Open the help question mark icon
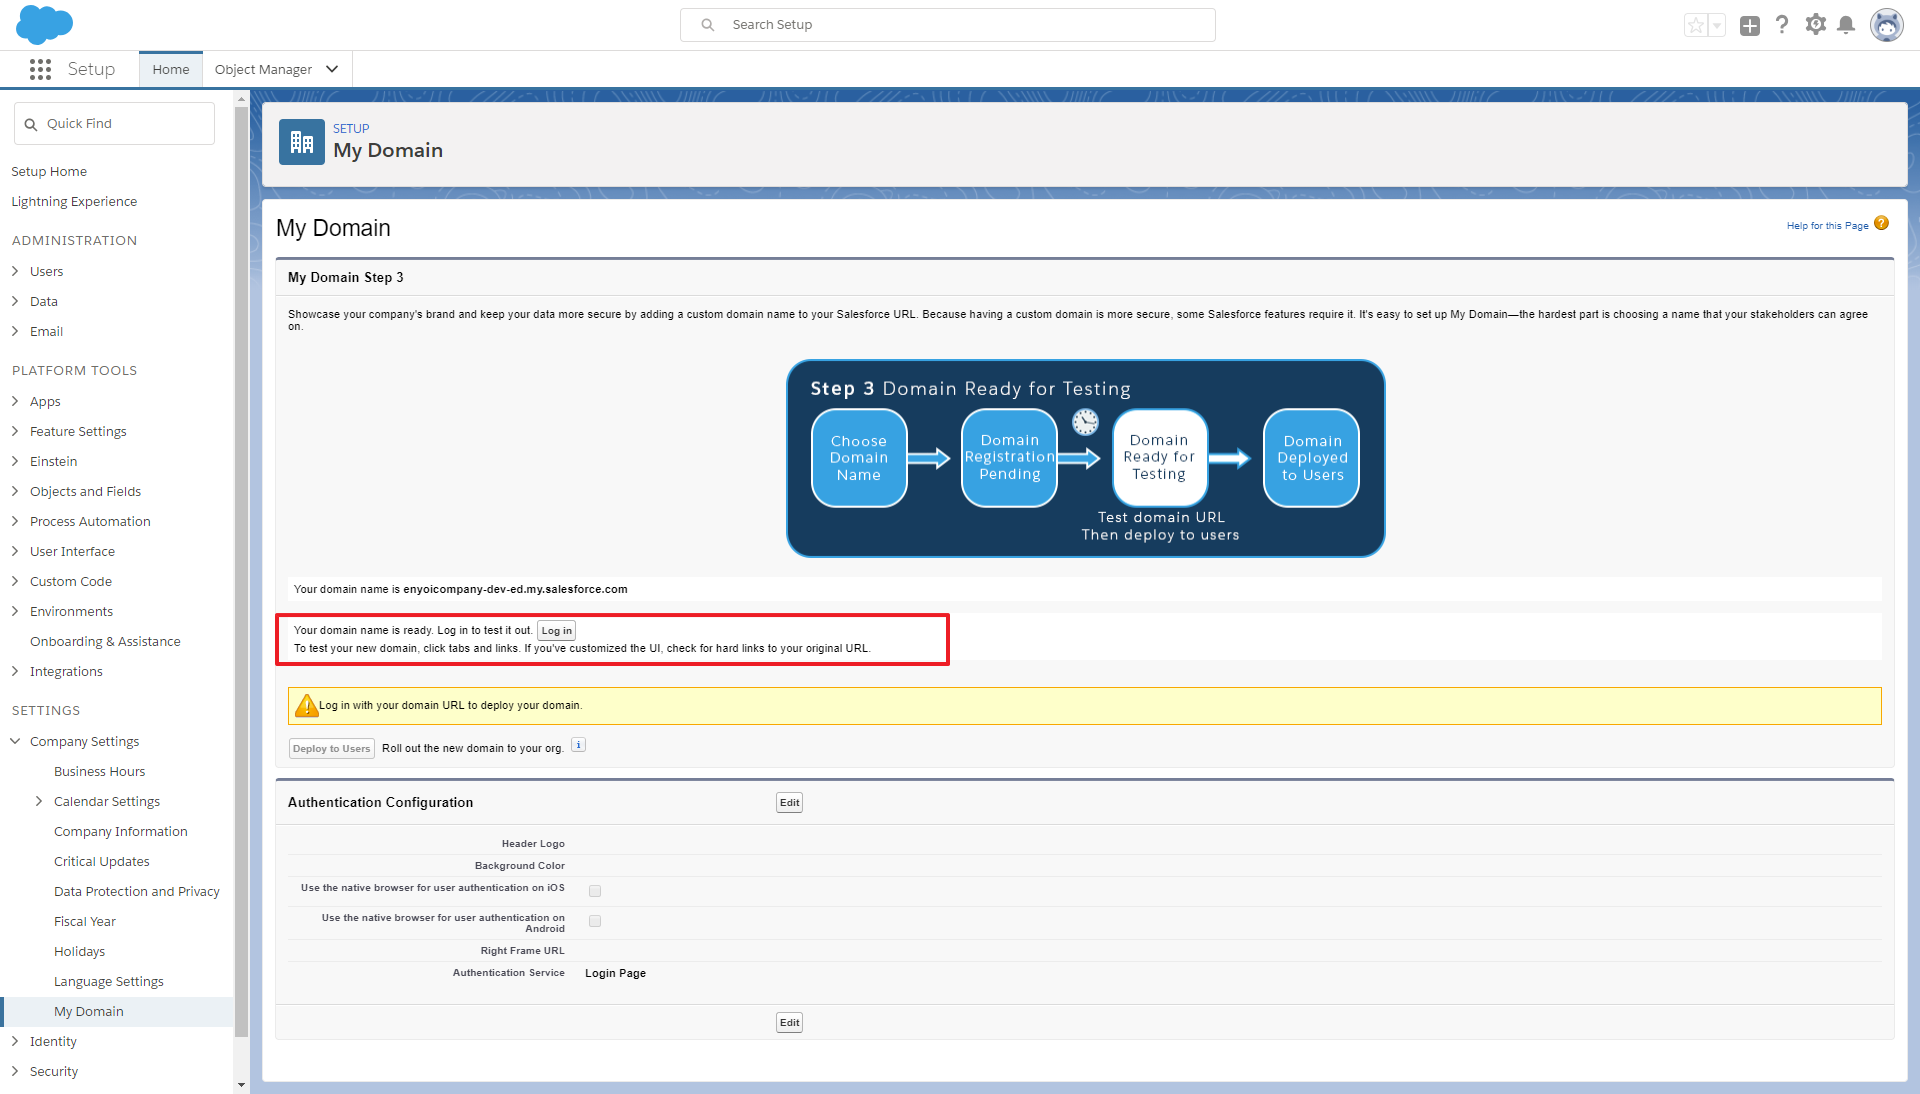1920x1094 pixels. coord(1782,25)
